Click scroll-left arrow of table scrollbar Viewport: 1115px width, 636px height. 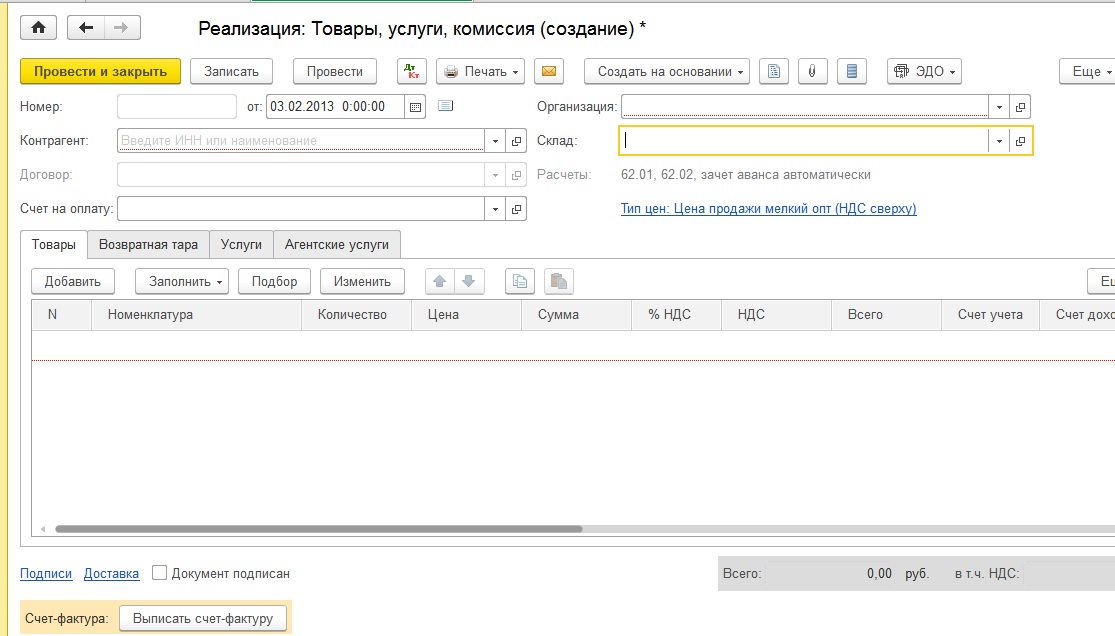43,529
